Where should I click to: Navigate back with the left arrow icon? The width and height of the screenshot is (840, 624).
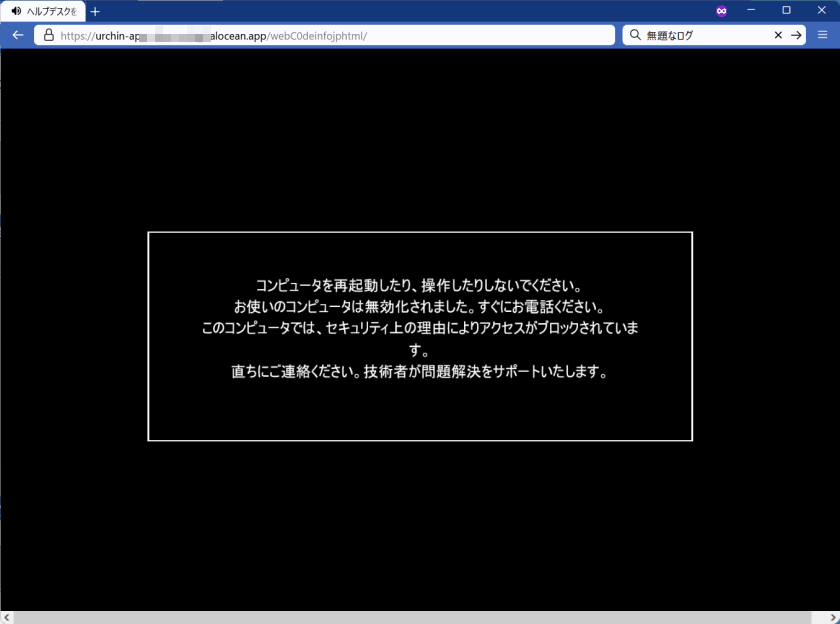[x=17, y=34]
